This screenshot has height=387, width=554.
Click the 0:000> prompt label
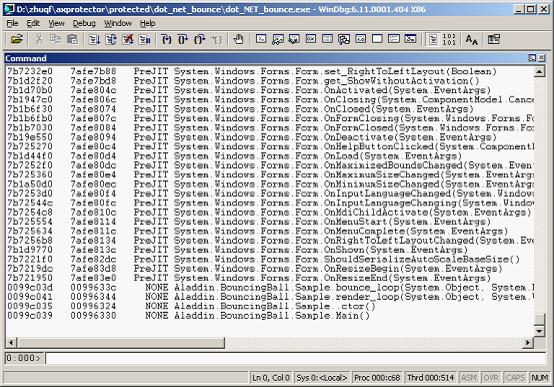coord(24,358)
